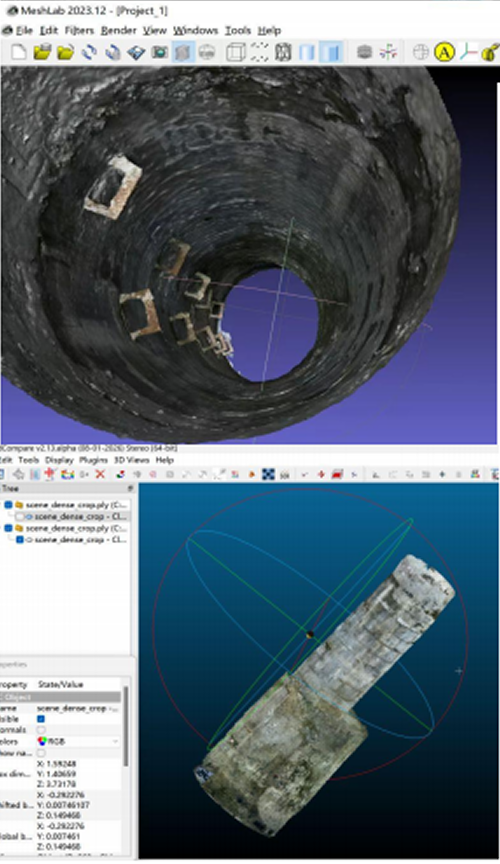500x864 pixels.
Task: Click the shifted box value Y: 0.00746107
Action: [63, 805]
